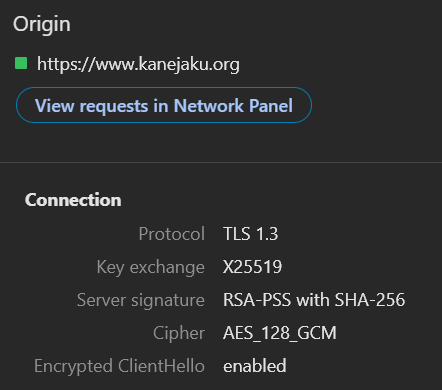Select the TLS 1.3 protocol value

click(x=250, y=233)
